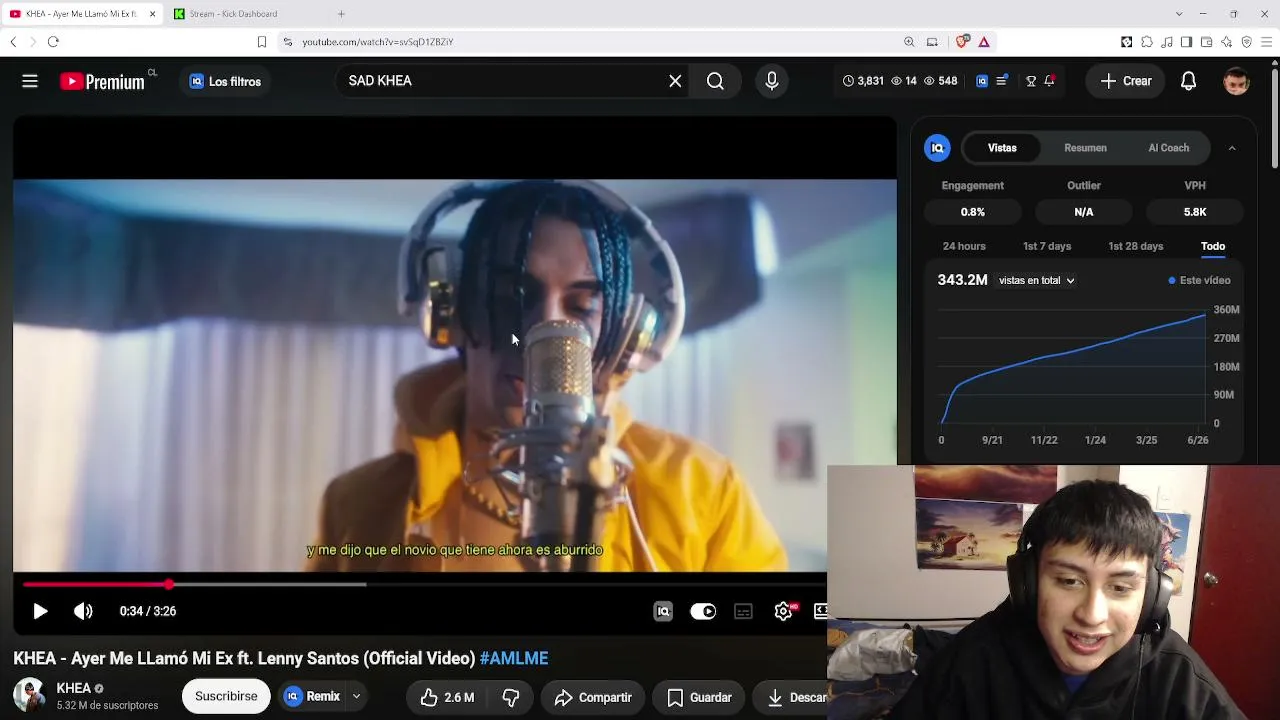Open the YouTube guide hamburger menu
This screenshot has width=1280, height=720.
(30, 81)
